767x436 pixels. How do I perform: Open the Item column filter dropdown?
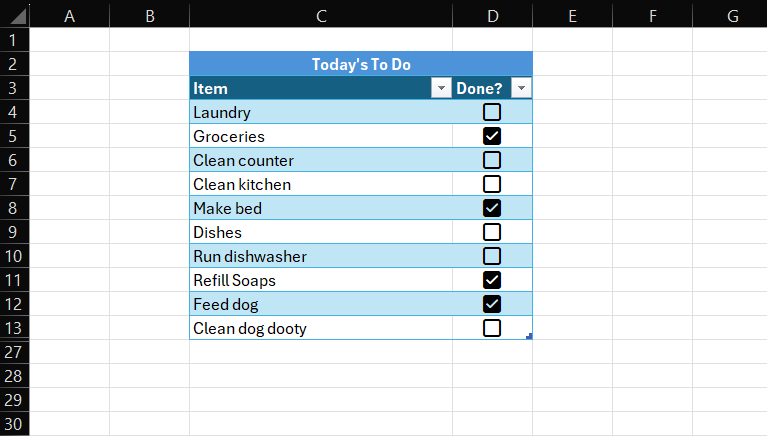click(441, 89)
